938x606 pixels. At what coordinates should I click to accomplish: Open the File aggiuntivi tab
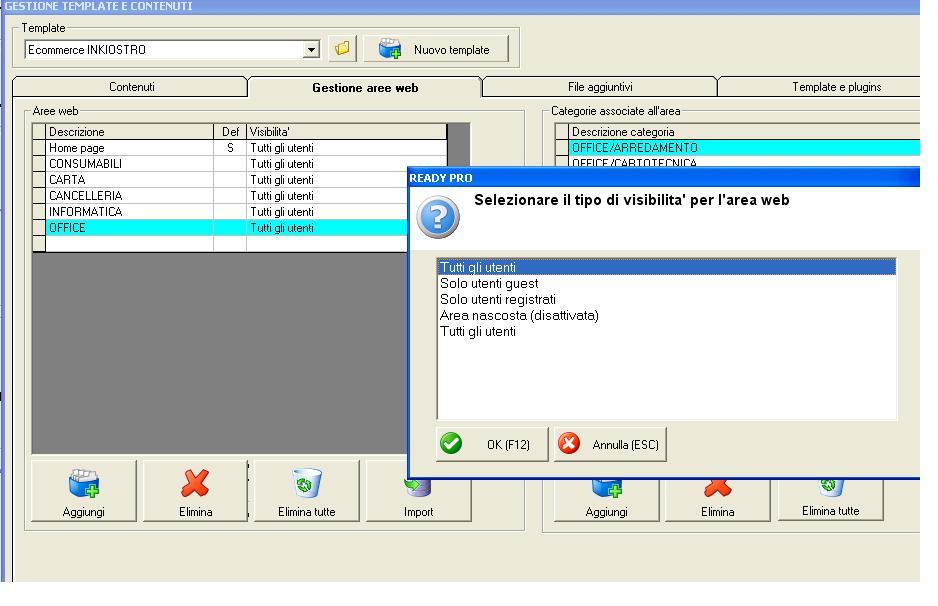point(599,87)
